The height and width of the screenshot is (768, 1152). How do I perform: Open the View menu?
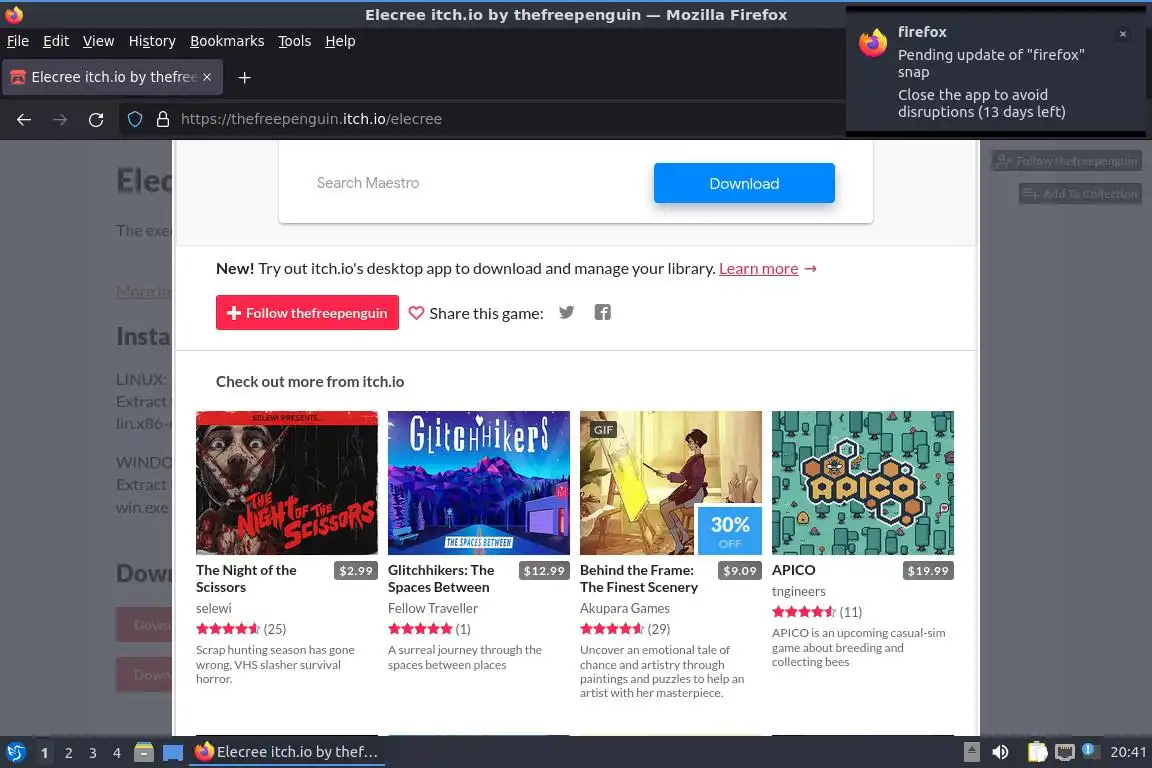point(98,41)
